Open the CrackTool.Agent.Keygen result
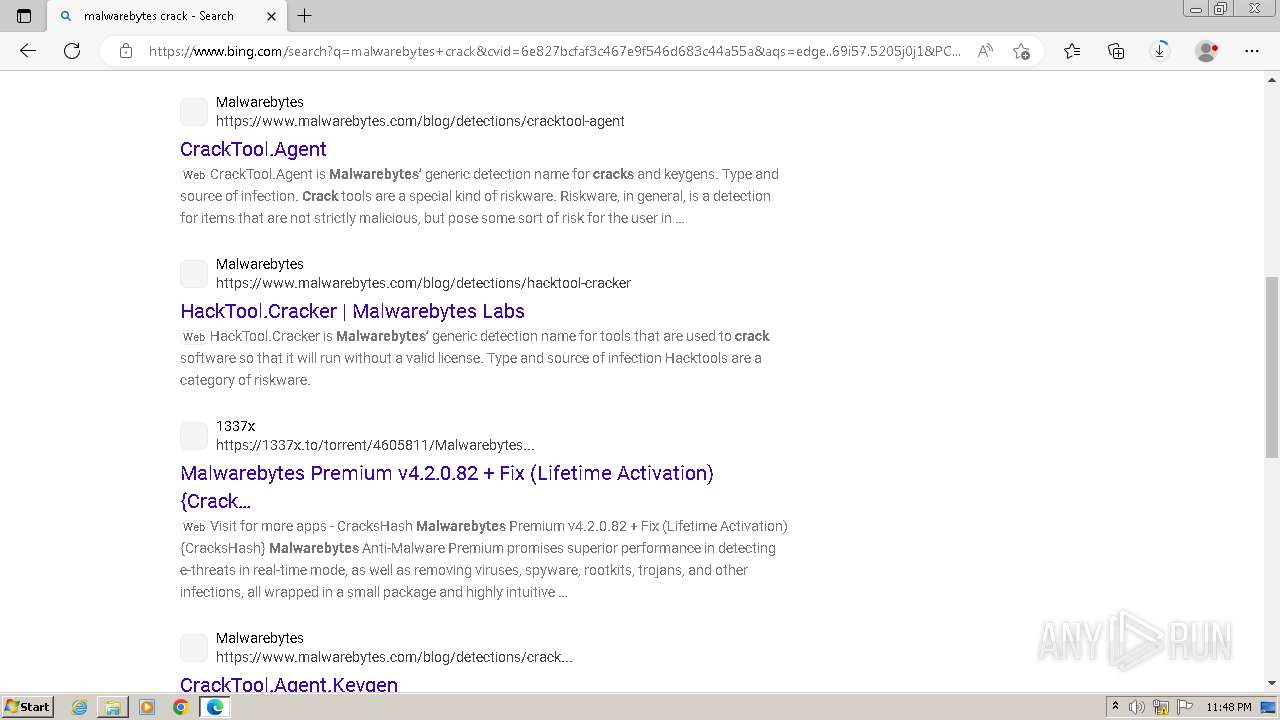The image size is (1280, 720). 289,685
